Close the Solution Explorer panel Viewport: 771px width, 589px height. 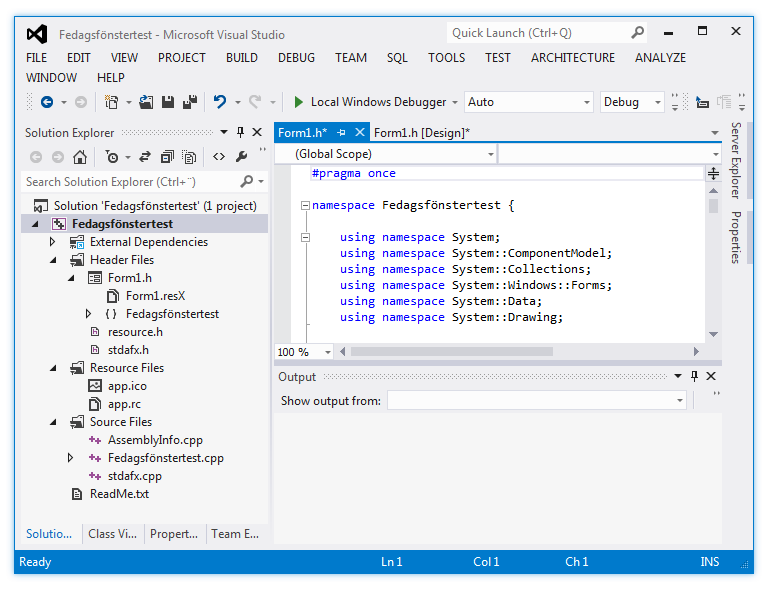point(257,132)
